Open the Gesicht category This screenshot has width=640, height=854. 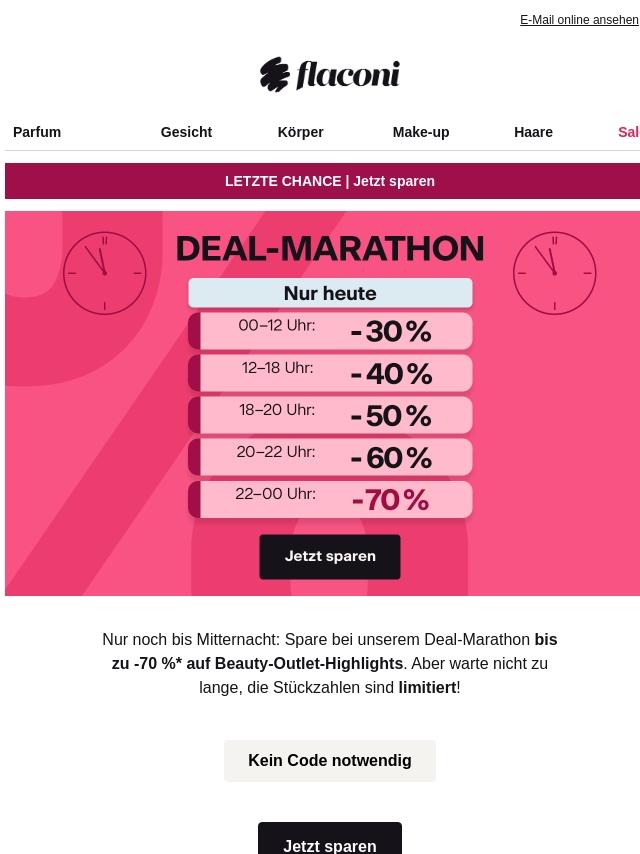pos(186,132)
